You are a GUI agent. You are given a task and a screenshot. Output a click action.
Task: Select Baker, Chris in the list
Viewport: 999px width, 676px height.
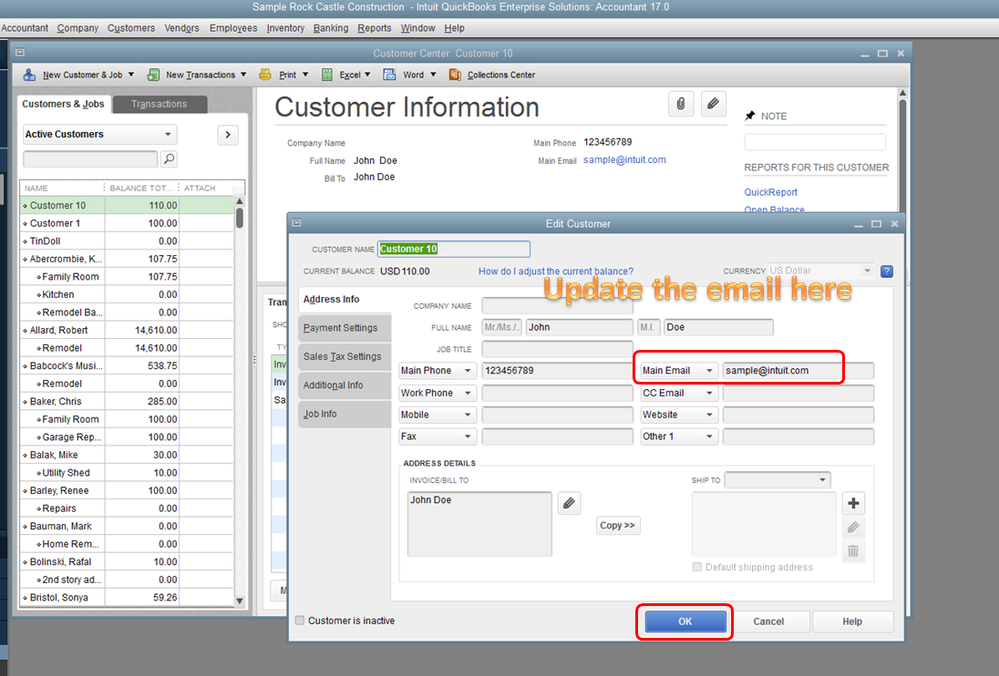pyautogui.click(x=127, y=402)
